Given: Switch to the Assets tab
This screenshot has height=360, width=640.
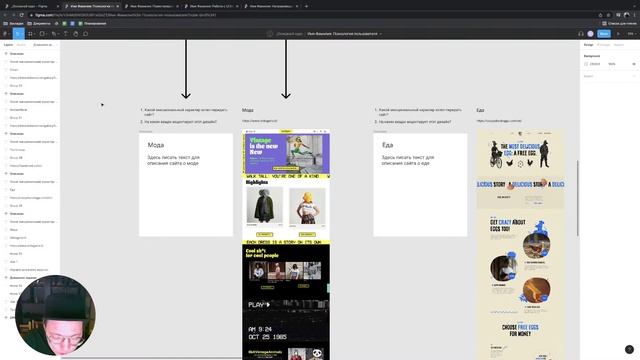Looking at the screenshot, I should click(21, 44).
